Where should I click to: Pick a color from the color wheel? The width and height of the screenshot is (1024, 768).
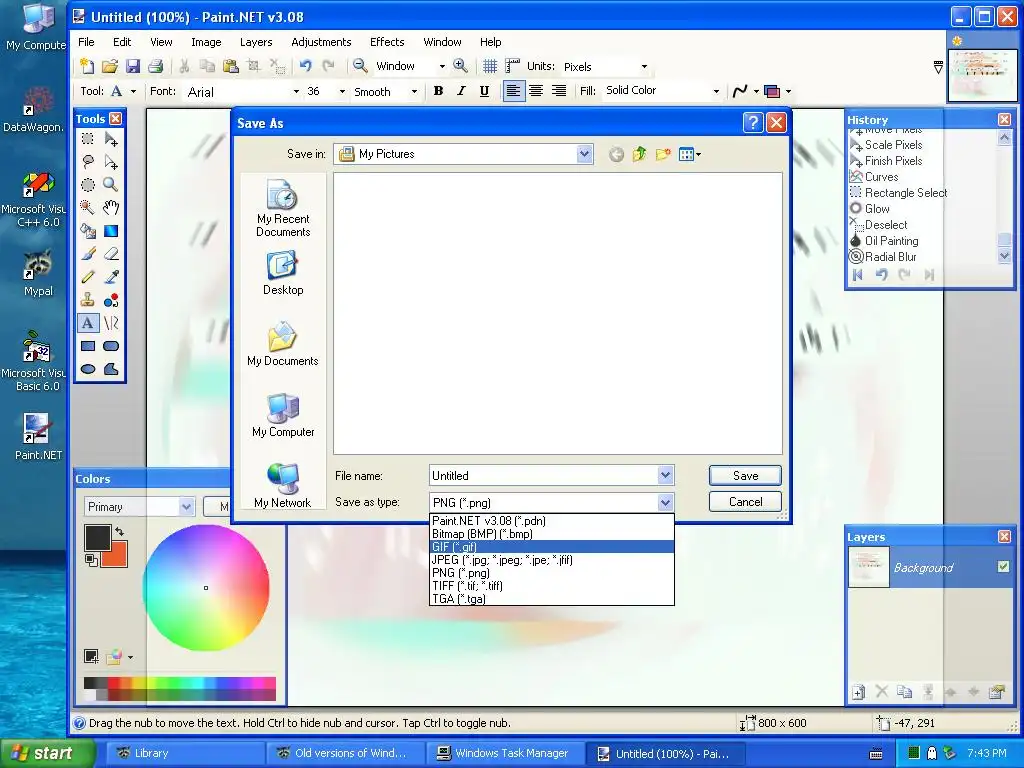206,588
